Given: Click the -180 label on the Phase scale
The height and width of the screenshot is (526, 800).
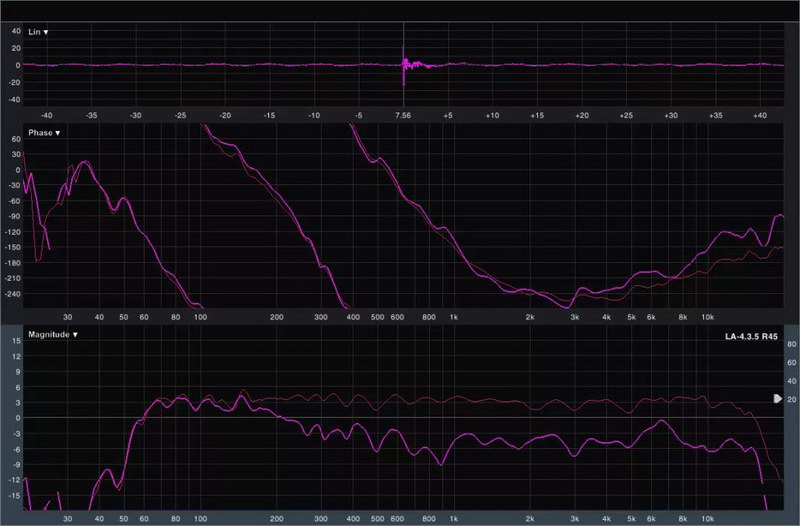Looking at the screenshot, I should 13,263.
